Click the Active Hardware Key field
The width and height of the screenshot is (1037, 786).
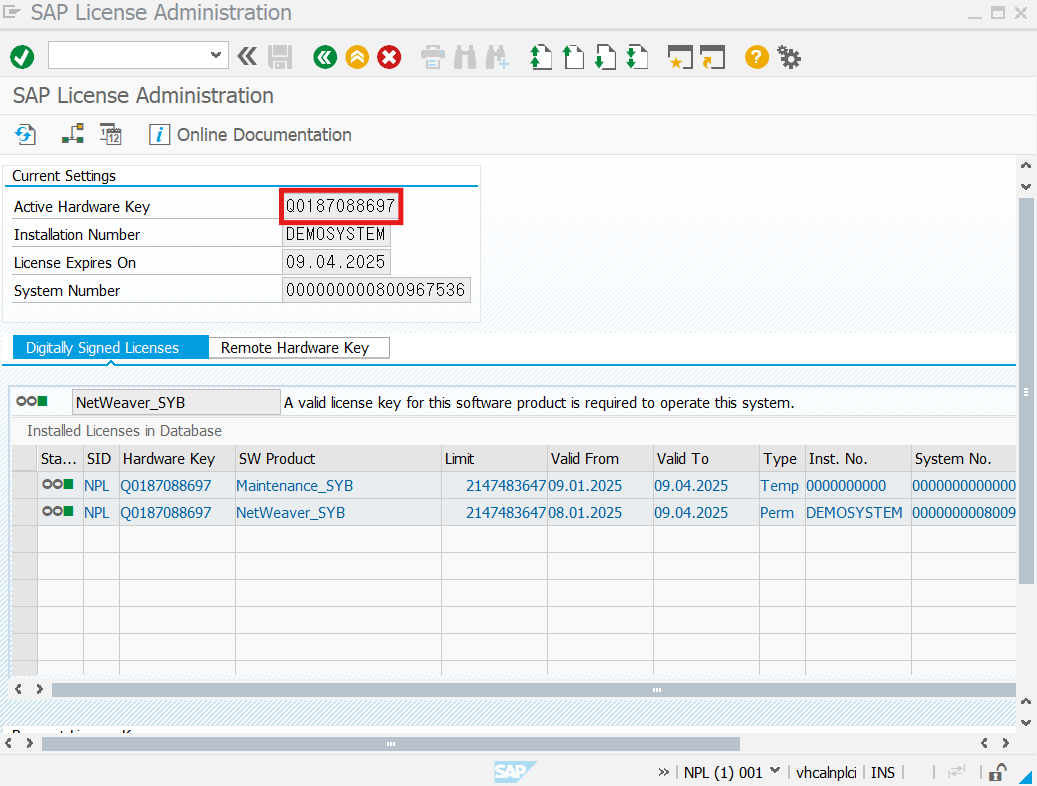point(341,206)
